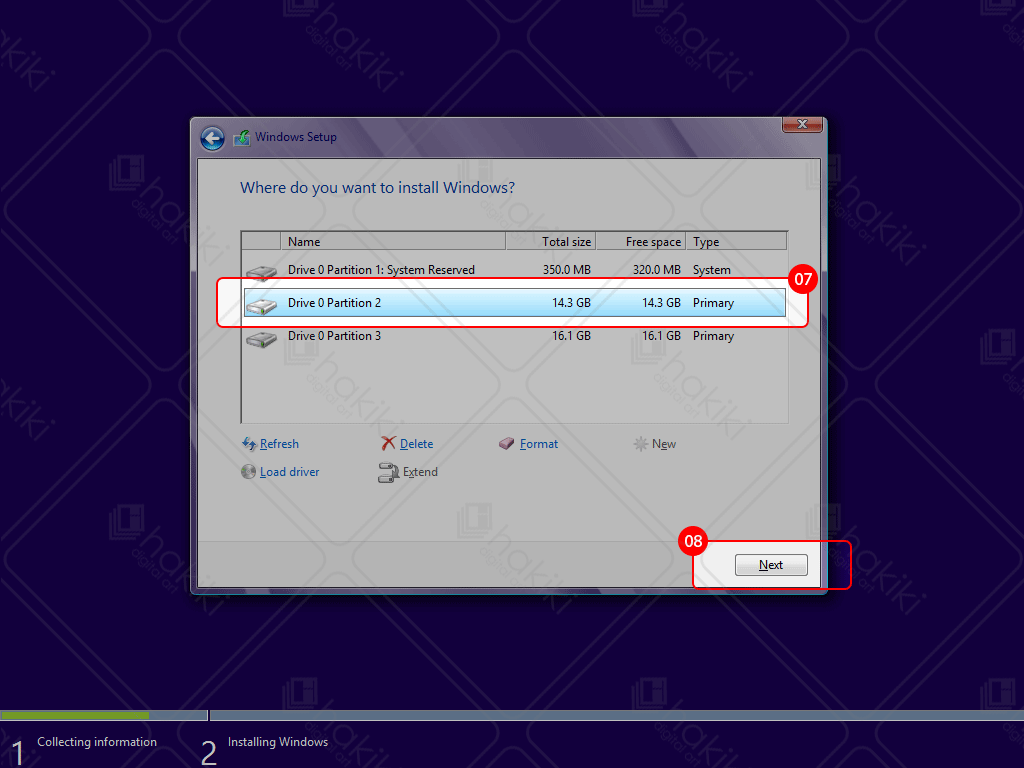Go back using the blue back arrow

pos(212,138)
